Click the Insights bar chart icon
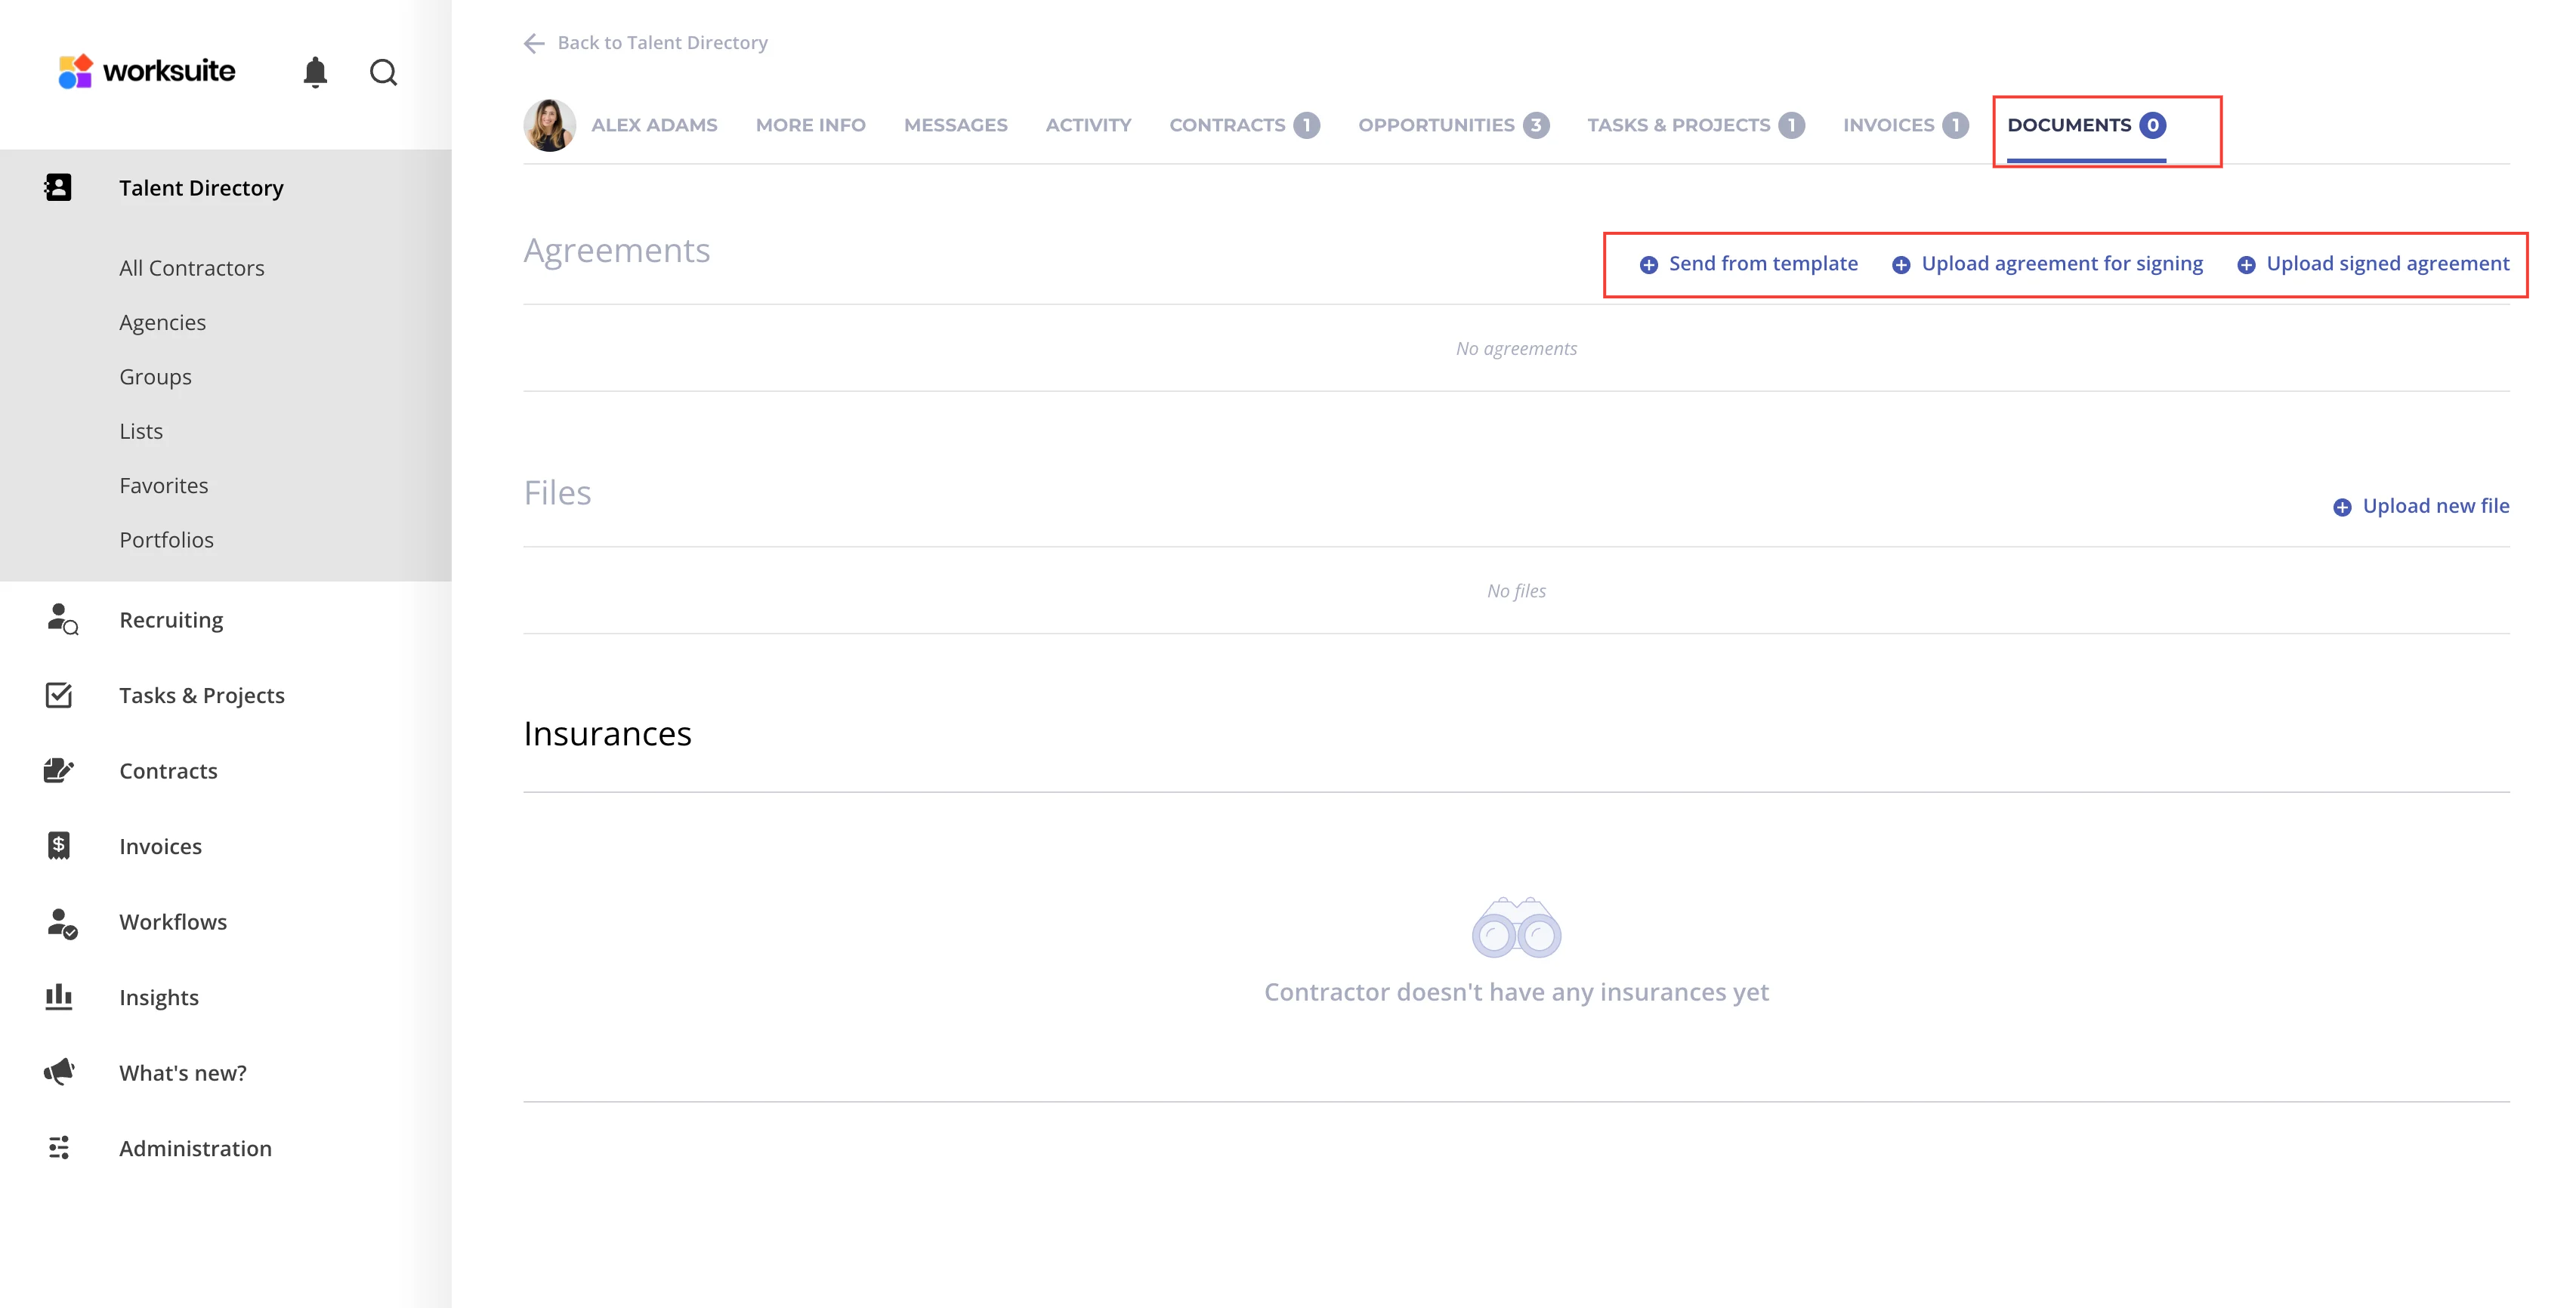Viewport: 2576px width, 1308px height. [59, 996]
